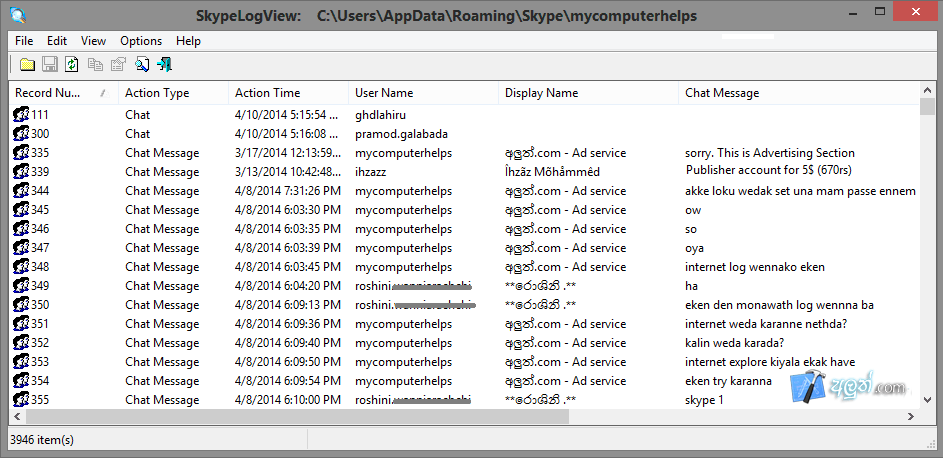Image resolution: width=943 pixels, height=458 pixels.
Task: Click the record icon of row 348
Action: coord(21,267)
